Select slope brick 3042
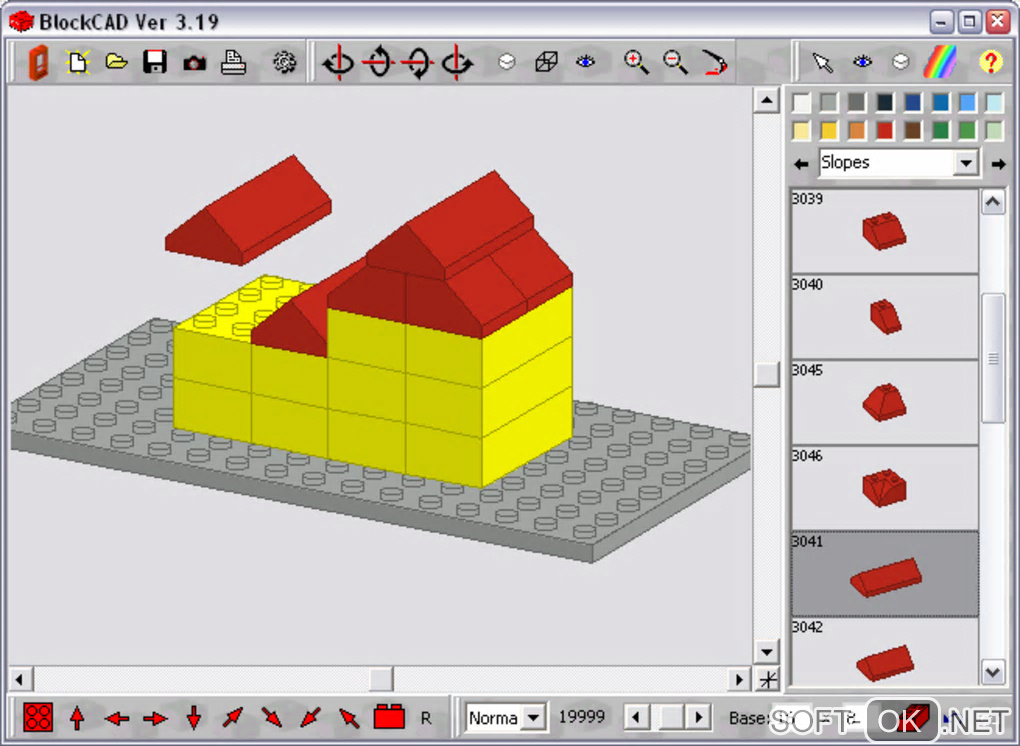 (885, 652)
